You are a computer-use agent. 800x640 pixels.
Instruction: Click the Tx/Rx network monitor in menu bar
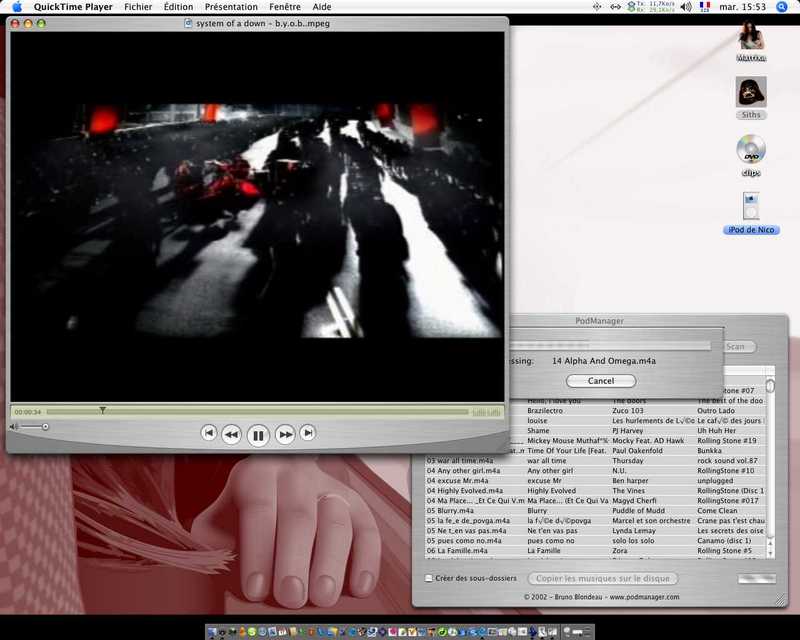coord(651,7)
